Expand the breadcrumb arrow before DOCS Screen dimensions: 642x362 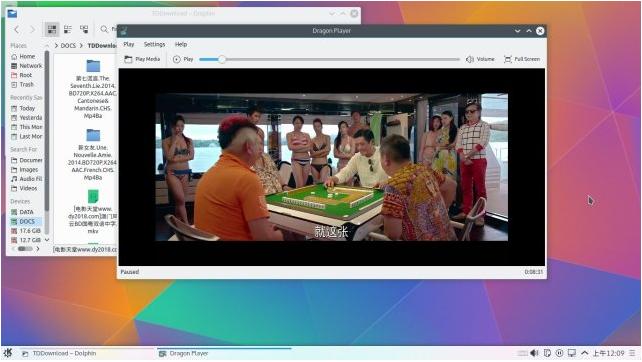[56, 46]
